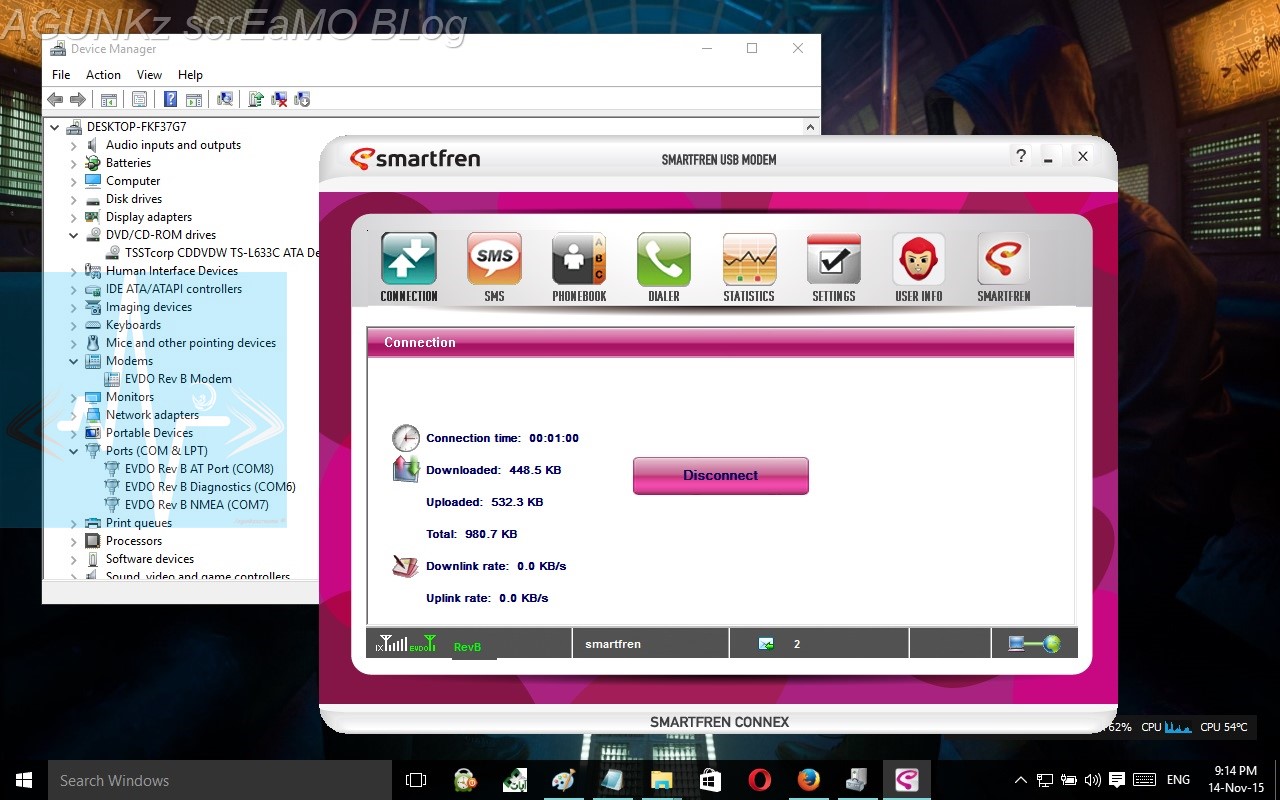Click the ENG language indicator in taskbar

pyautogui.click(x=1178, y=780)
